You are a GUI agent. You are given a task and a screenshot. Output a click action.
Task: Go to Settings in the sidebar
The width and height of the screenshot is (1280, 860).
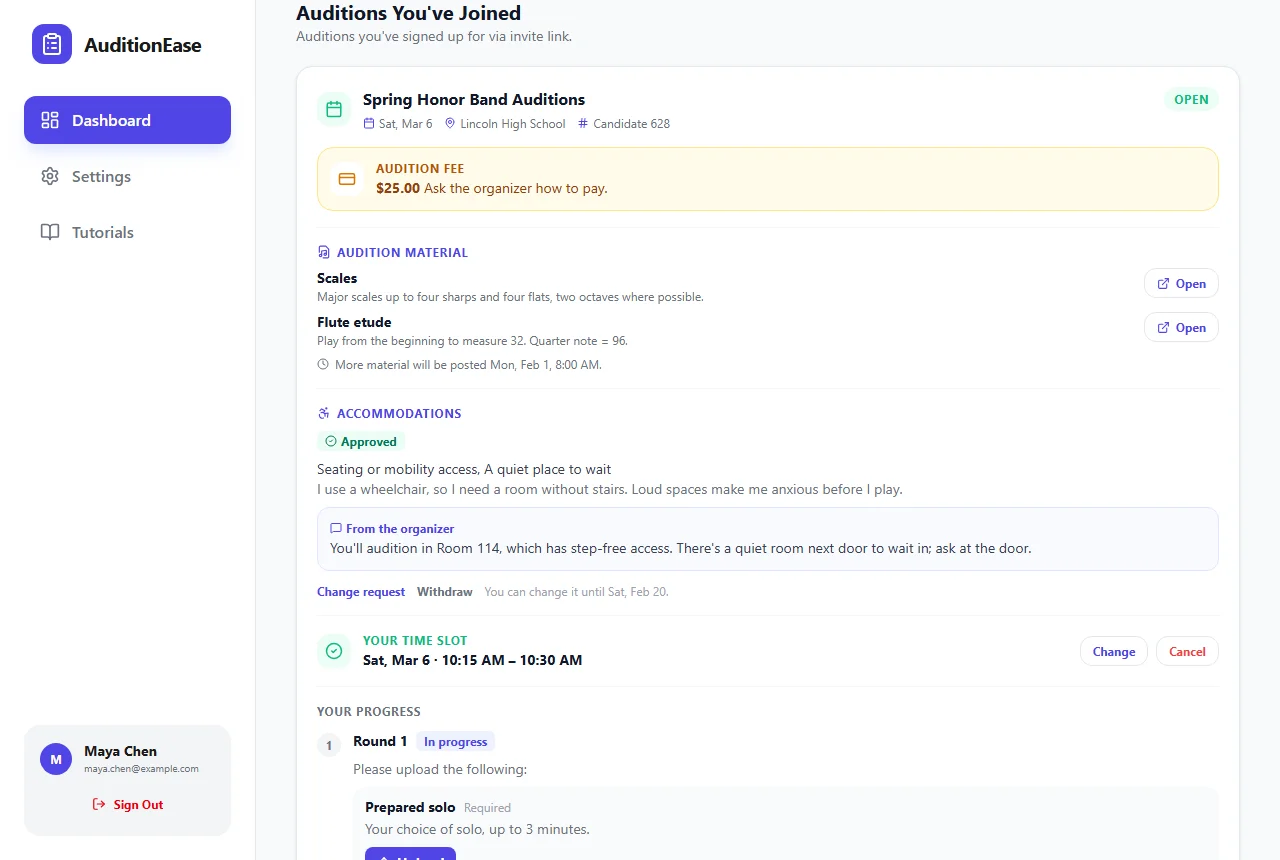click(x=127, y=176)
